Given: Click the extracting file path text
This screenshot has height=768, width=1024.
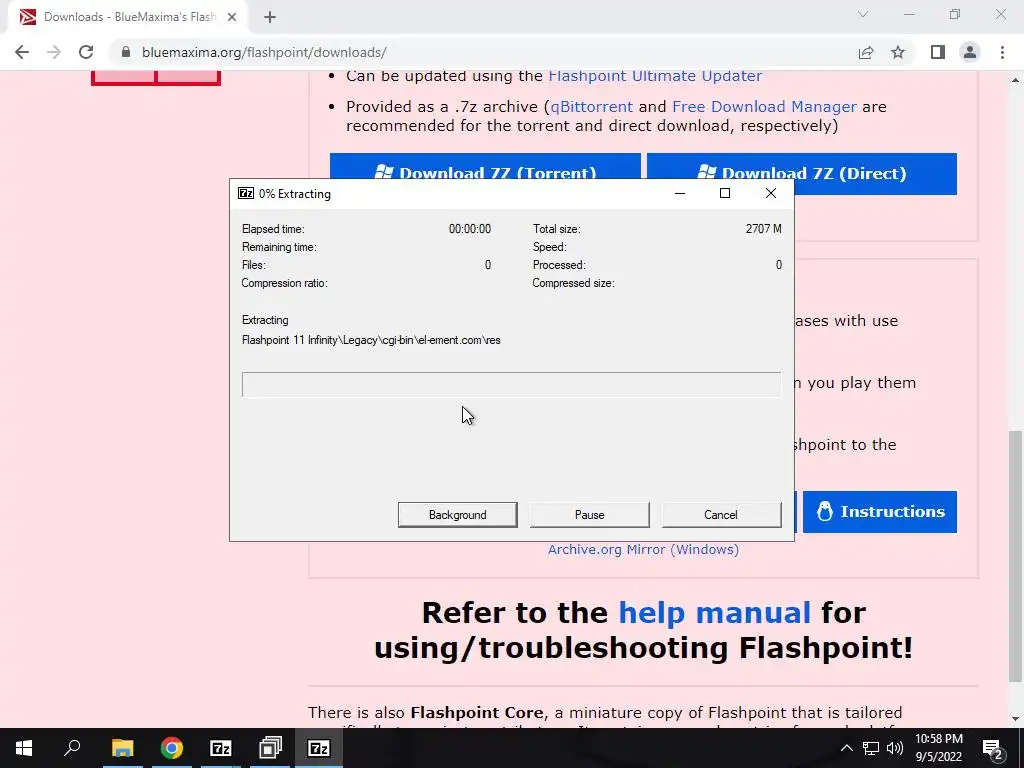Looking at the screenshot, I should click(371, 340).
